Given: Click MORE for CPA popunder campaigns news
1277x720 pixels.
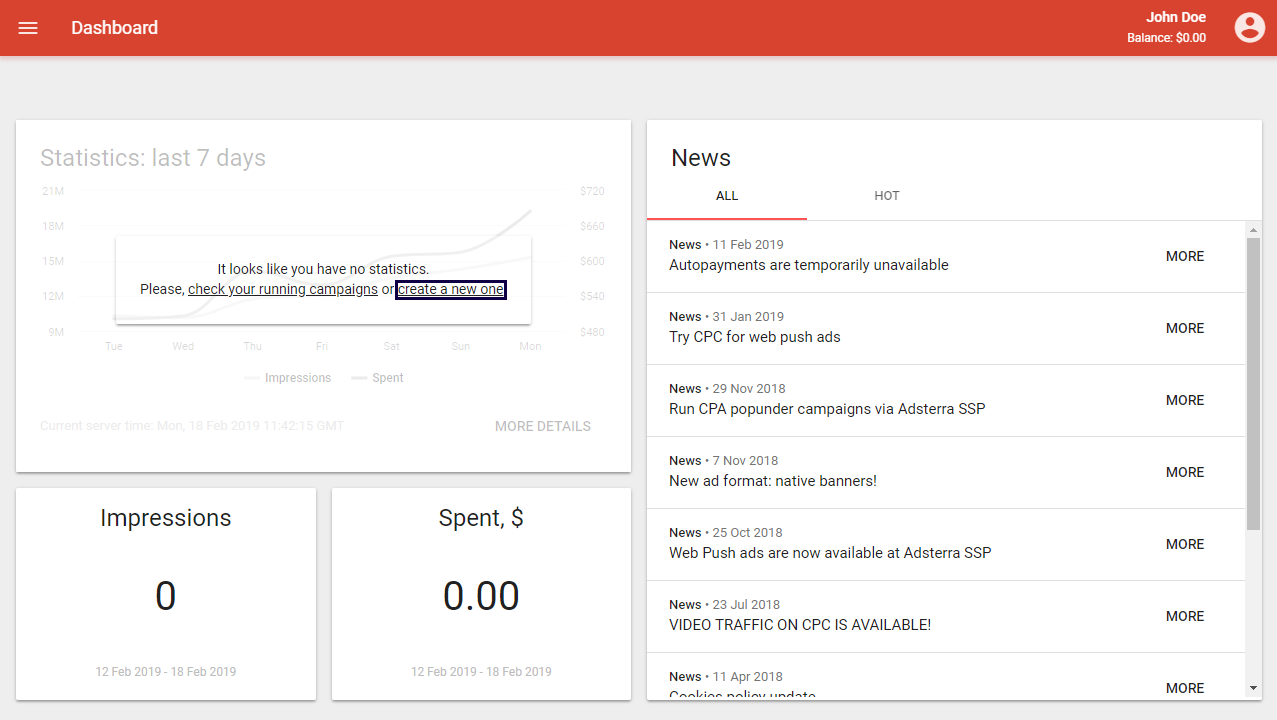Looking at the screenshot, I should (1184, 401).
